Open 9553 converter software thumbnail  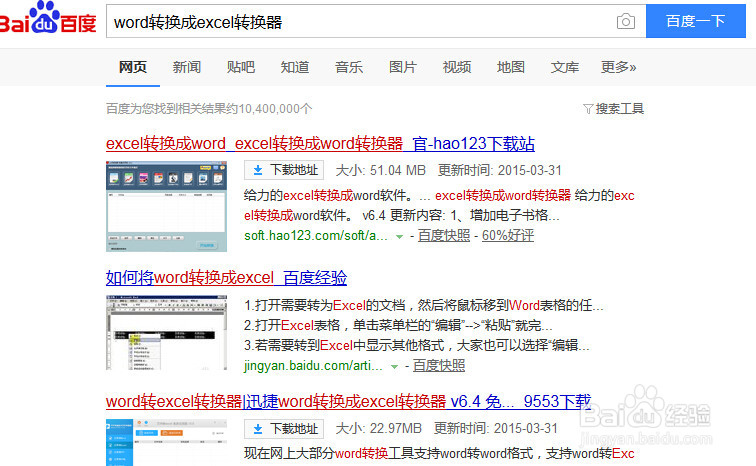coord(166,442)
